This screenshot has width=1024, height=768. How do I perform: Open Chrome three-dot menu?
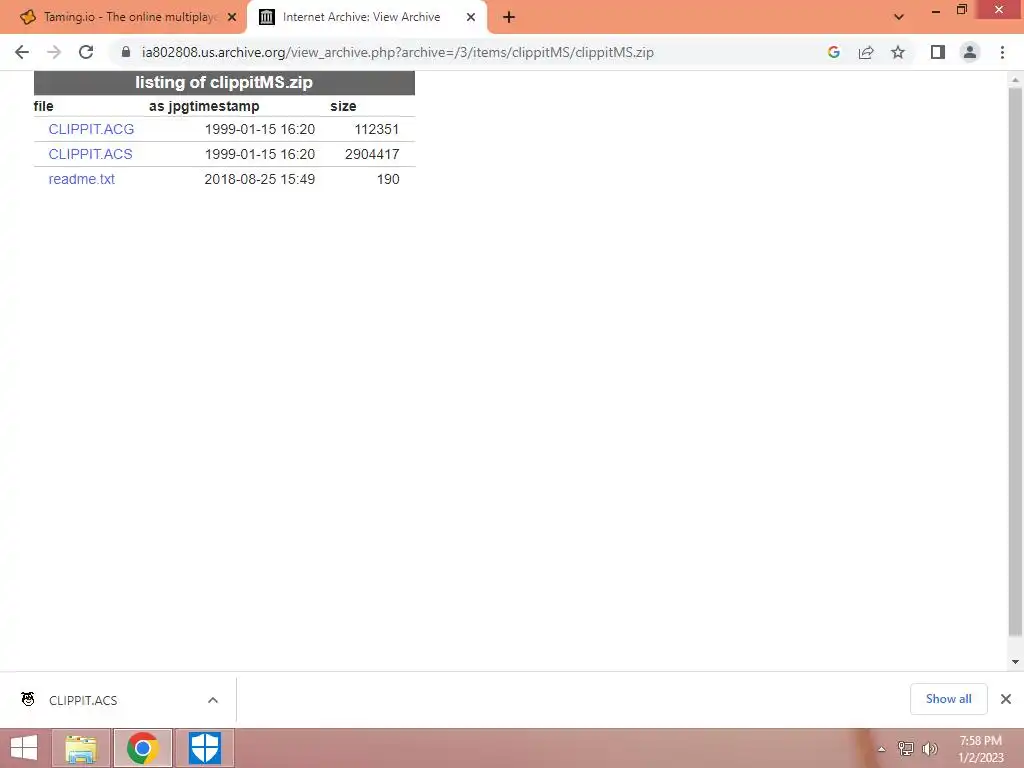coord(1002,52)
